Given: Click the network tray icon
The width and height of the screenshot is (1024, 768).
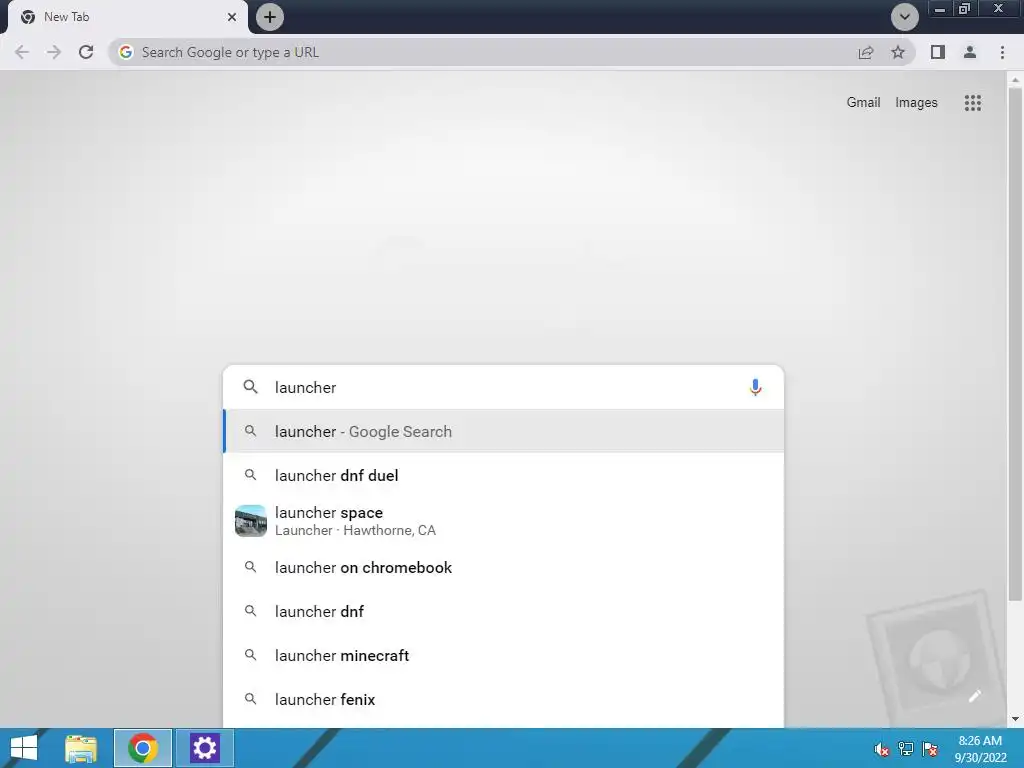Looking at the screenshot, I should (906, 749).
